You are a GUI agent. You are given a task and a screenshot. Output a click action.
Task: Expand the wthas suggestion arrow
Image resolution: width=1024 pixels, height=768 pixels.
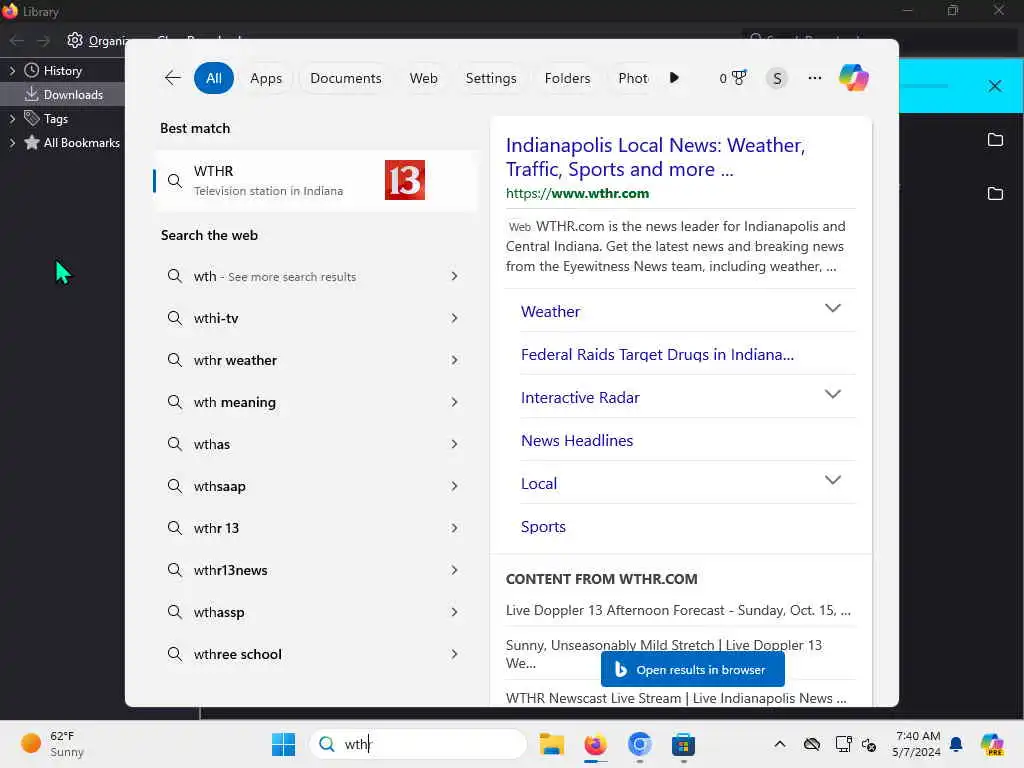455,444
